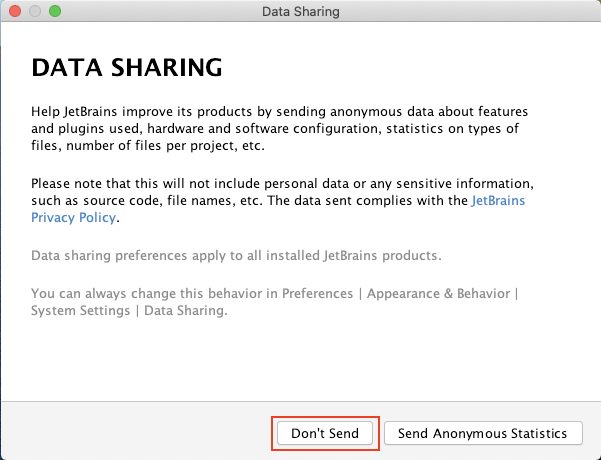Screen dimensions: 601x460
Task: Click the empty gray footer area left of buttons
Action: pyautogui.click(x=136, y=431)
